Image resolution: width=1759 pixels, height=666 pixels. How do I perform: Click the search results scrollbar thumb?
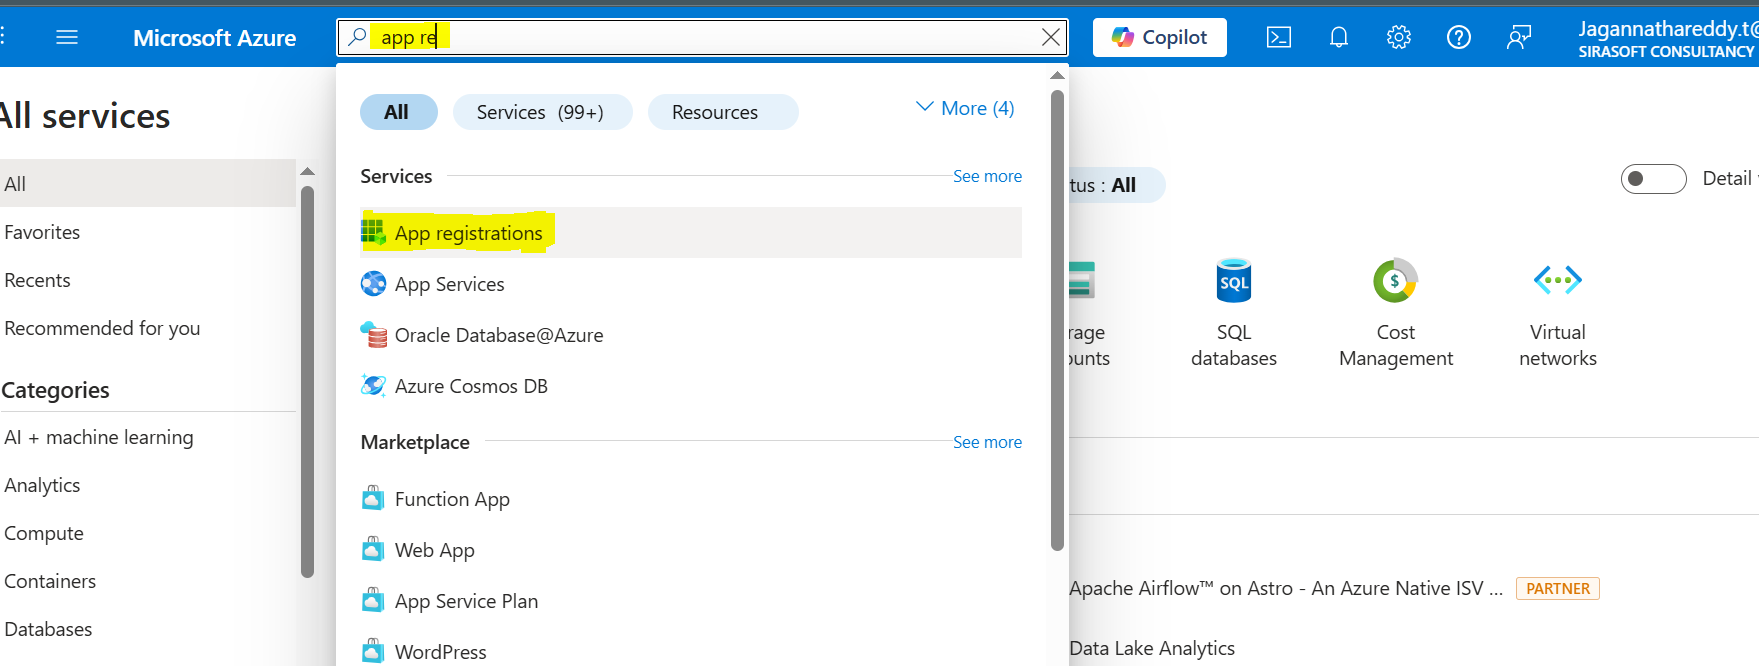point(1058,320)
